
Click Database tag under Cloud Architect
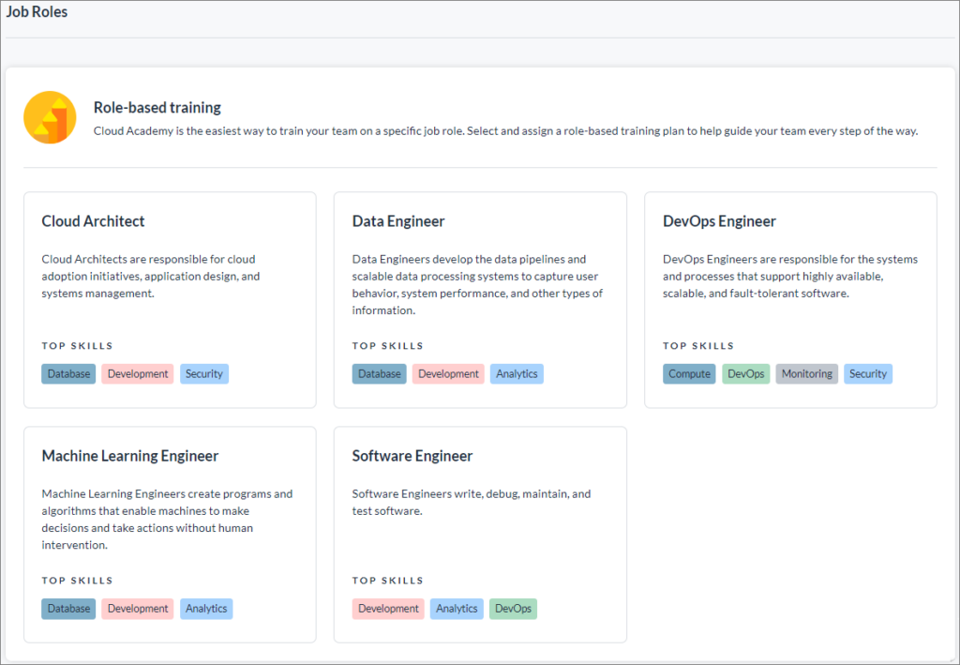point(69,374)
